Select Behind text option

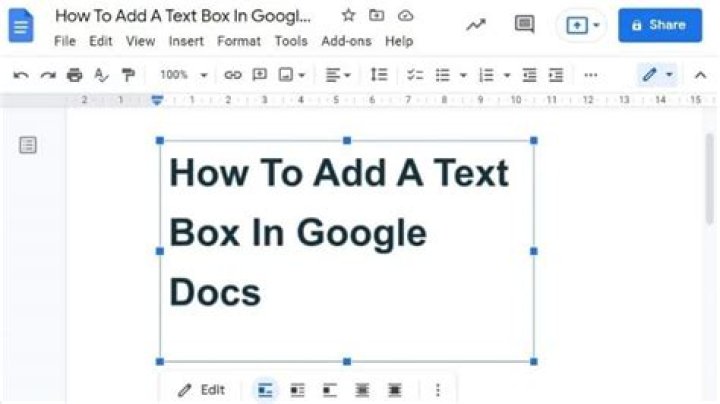(x=362, y=390)
